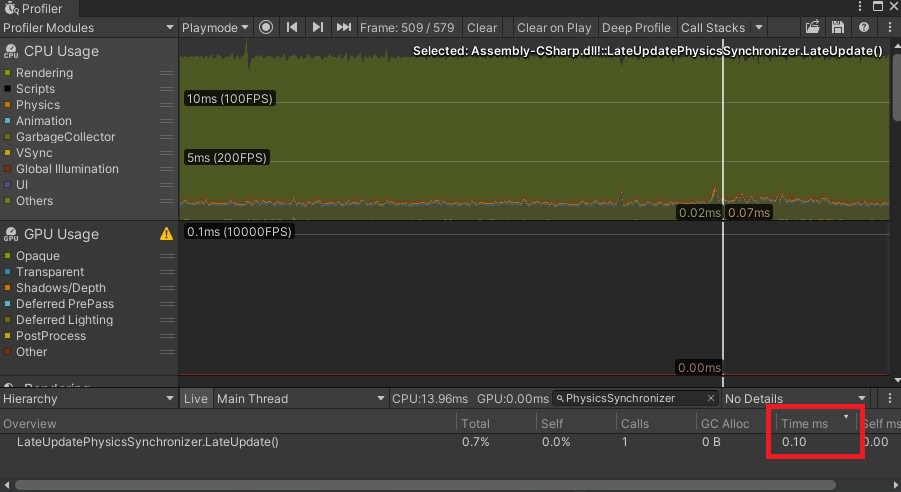Open Call Stacks dropdown arrow
The width and height of the screenshot is (901, 492).
759,27
